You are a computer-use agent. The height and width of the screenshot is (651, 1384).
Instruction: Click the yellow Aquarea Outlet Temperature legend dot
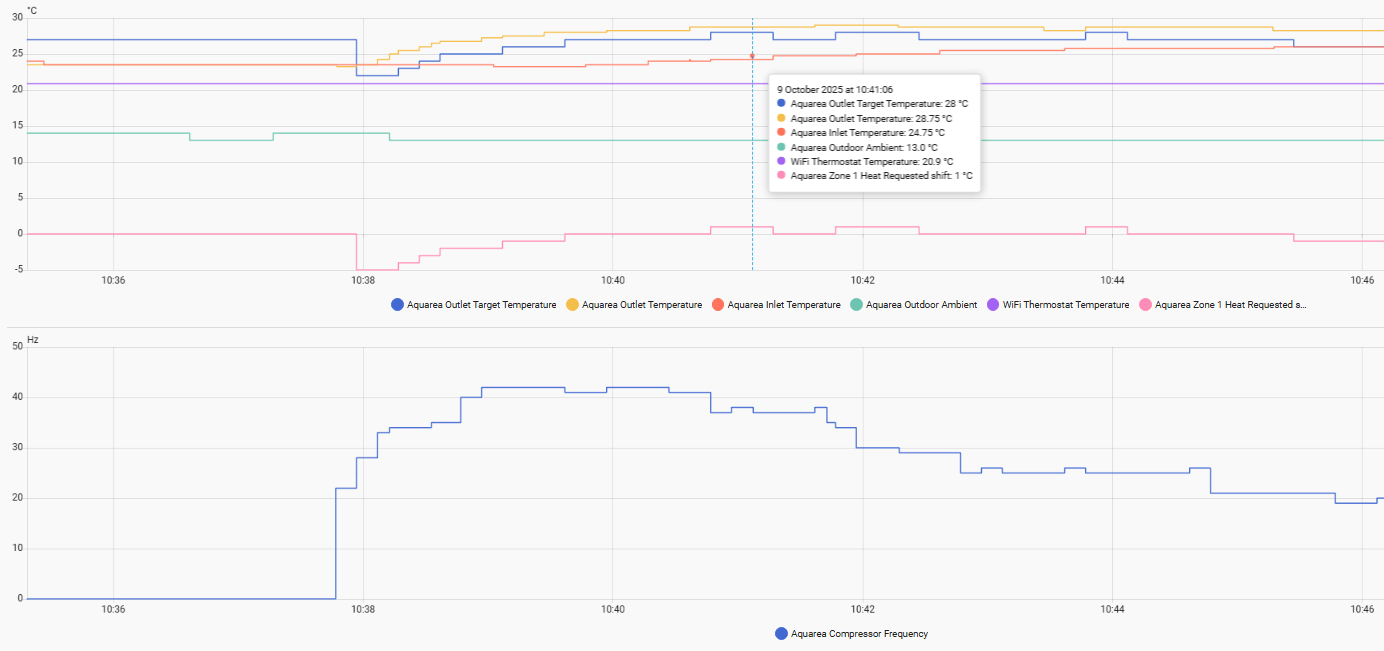point(573,305)
